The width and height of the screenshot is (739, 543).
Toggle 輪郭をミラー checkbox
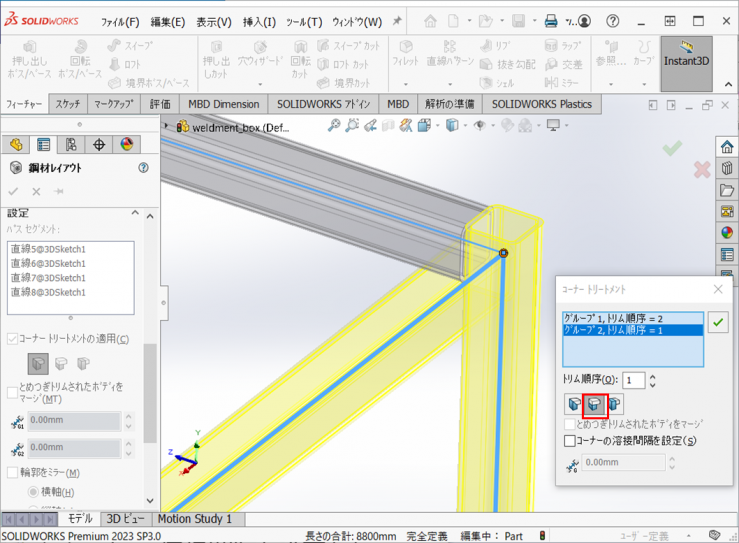[x=13, y=473]
